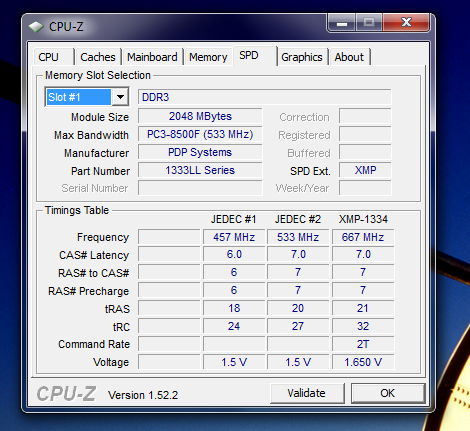470x431 pixels.
Task: Click the Max Bandwidth label
Action: 91,135
